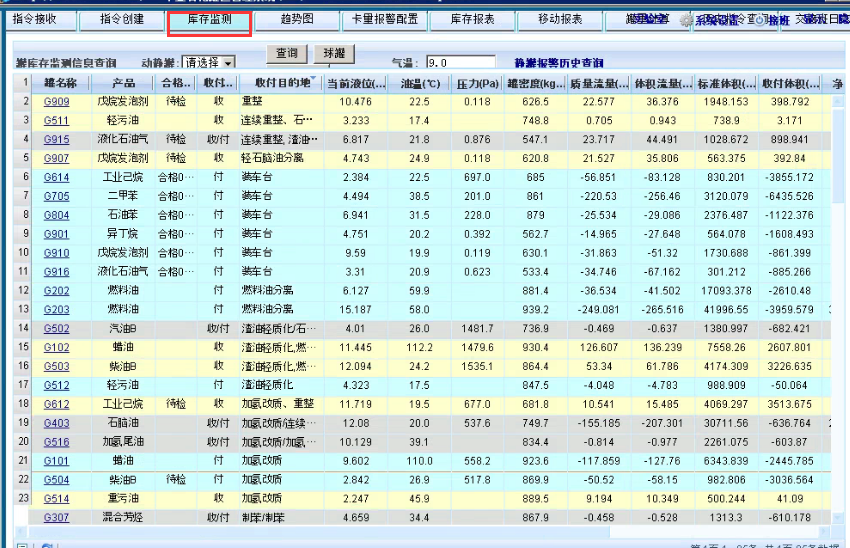Screen dimensions: 850x548
Task: Open tank G901 link
Action: (56, 235)
